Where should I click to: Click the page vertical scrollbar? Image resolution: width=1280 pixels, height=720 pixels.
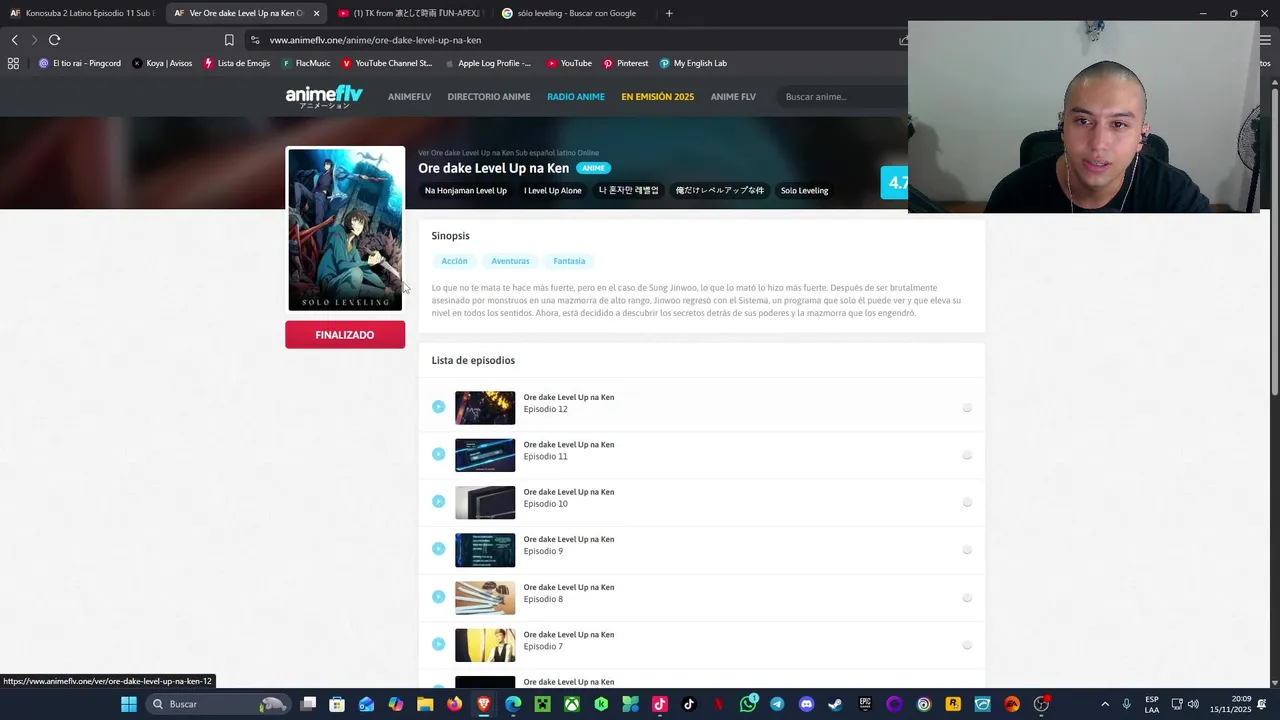click(x=1274, y=240)
